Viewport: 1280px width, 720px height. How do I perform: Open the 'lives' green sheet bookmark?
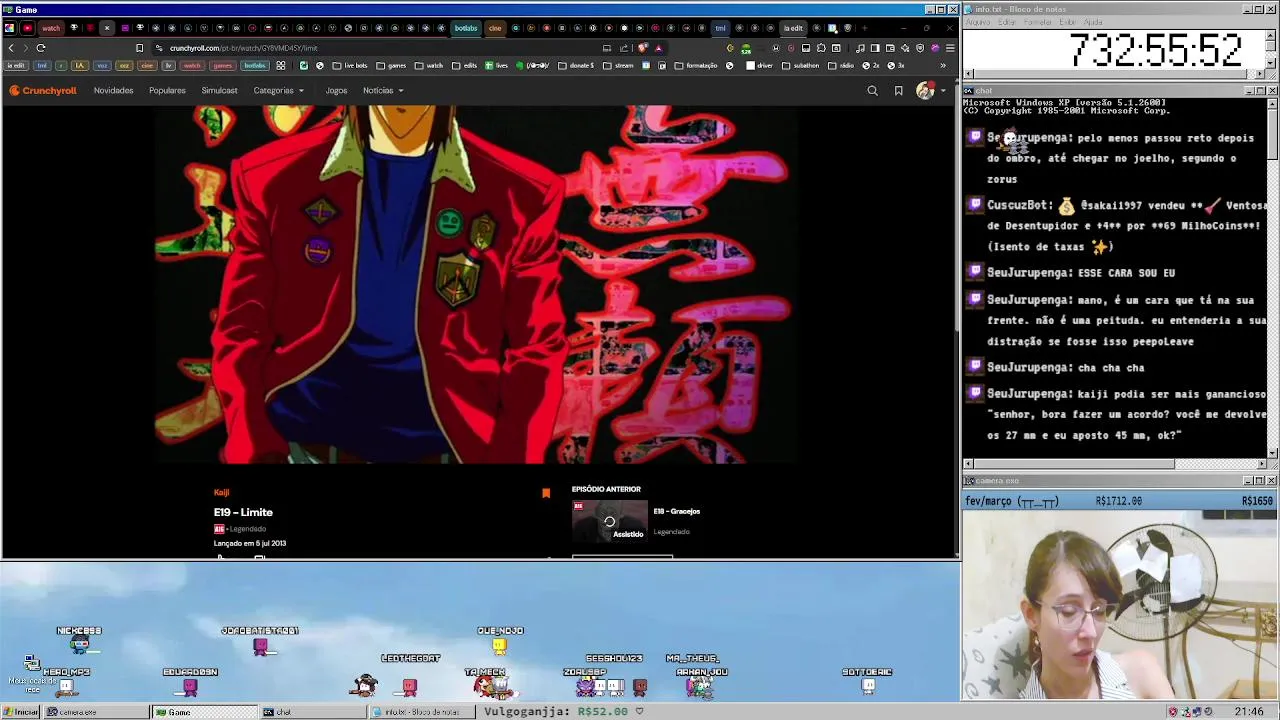tap(497, 66)
